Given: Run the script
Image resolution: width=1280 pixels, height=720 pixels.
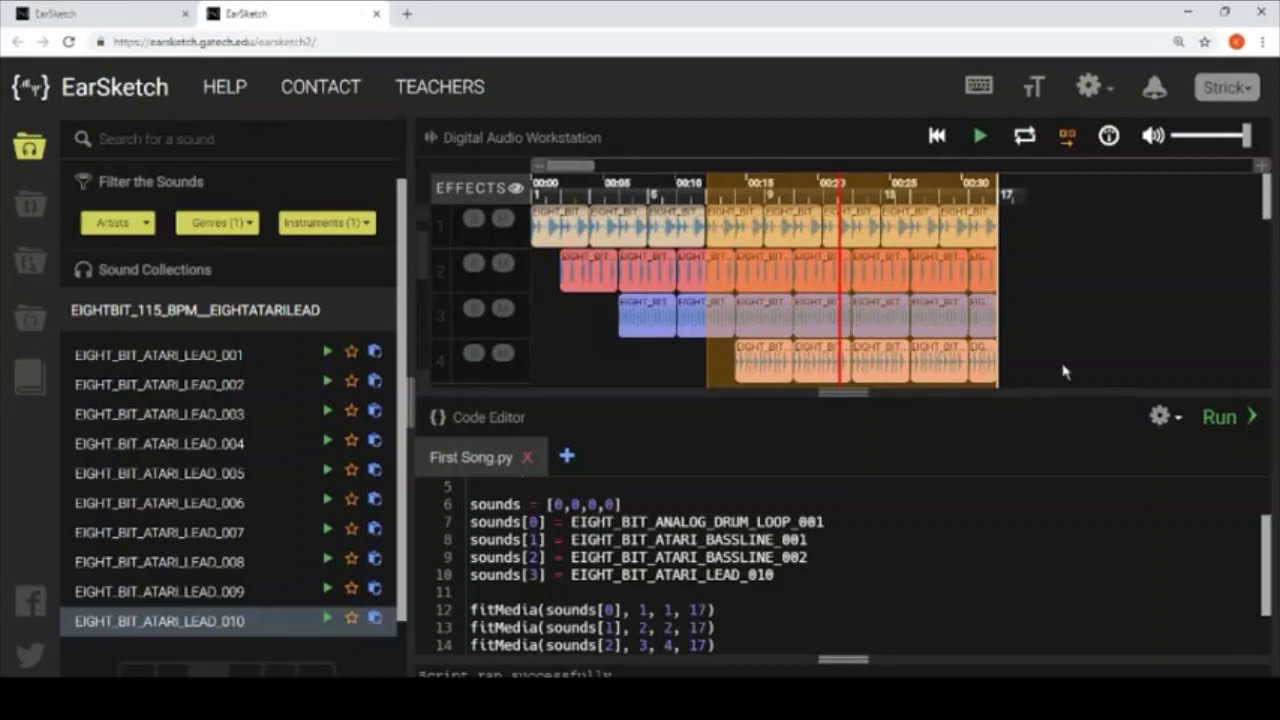Looking at the screenshot, I should (1230, 417).
